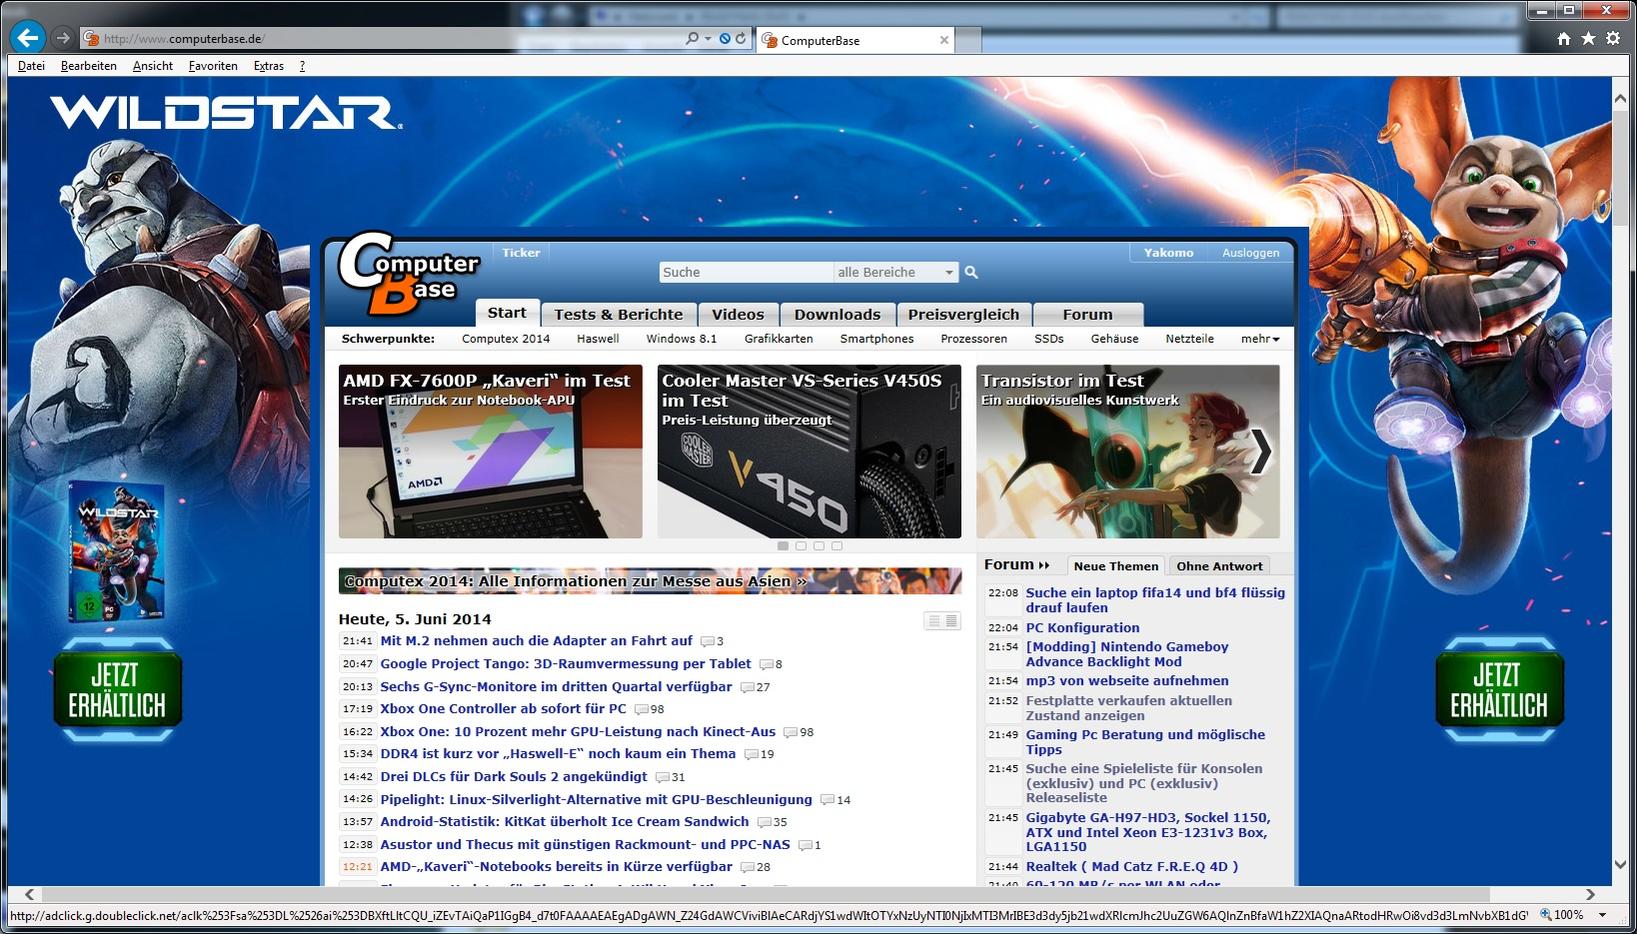Click the Ausloggen link

(x=1250, y=253)
